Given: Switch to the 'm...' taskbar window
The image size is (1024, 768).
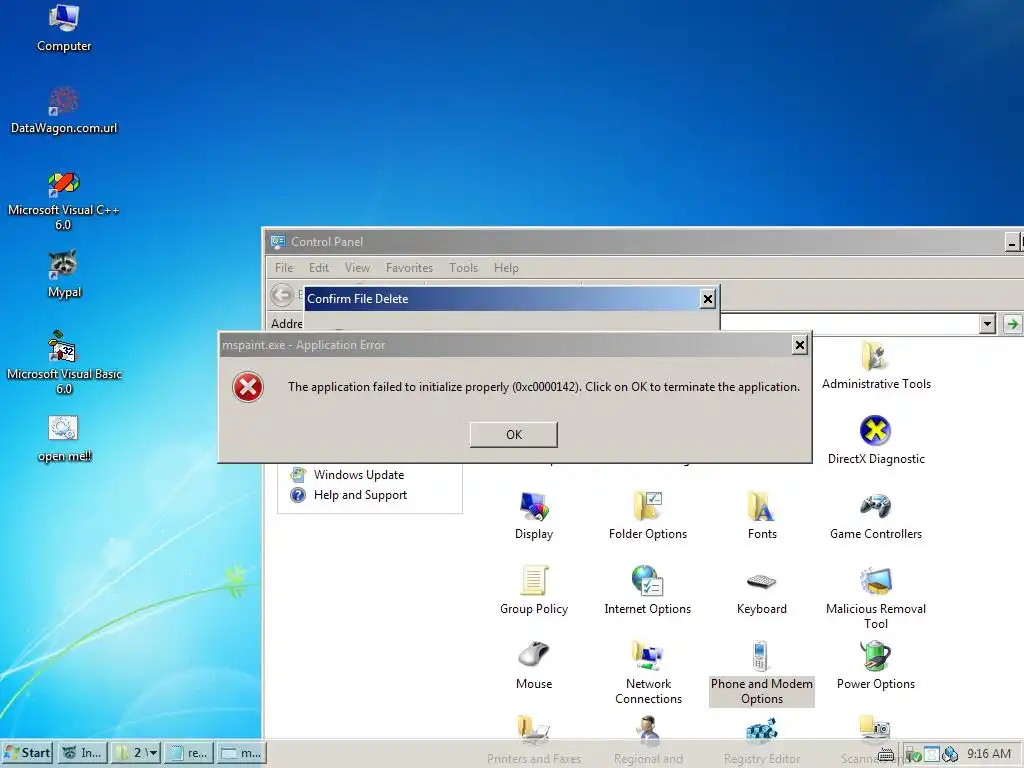Looking at the screenshot, I should click(x=242, y=753).
